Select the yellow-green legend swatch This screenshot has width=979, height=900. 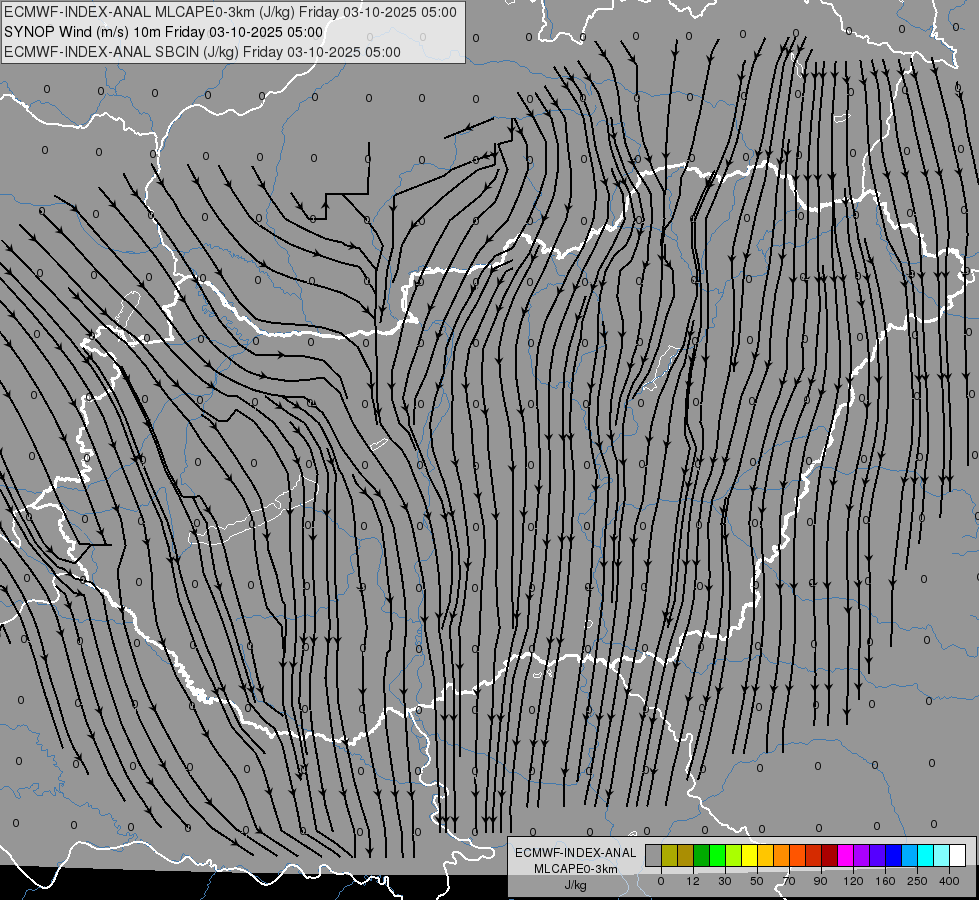[733, 855]
